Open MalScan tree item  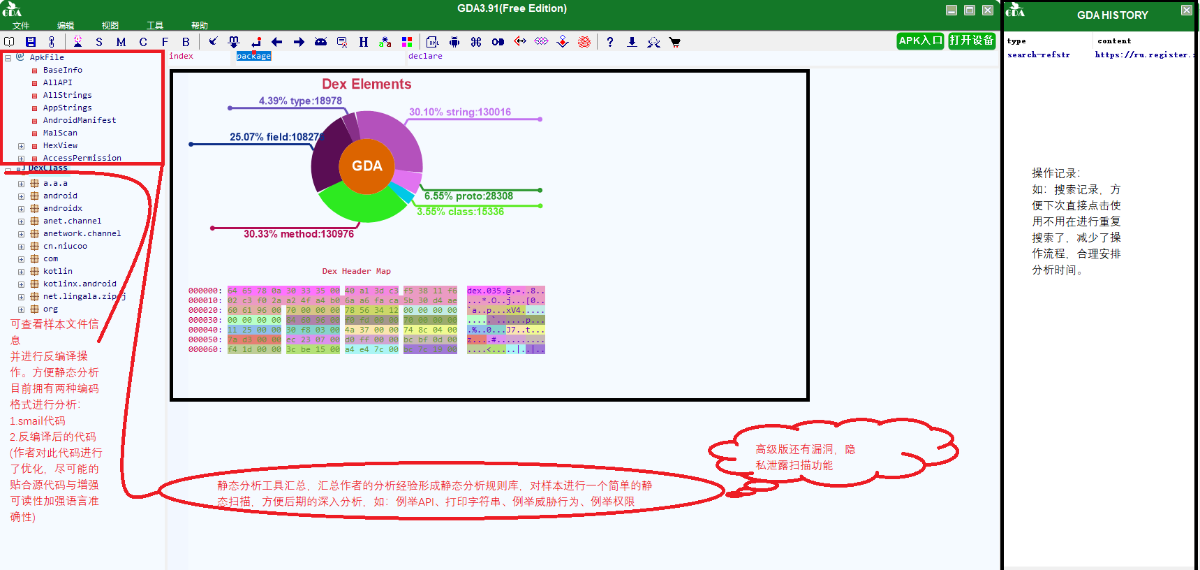[60, 133]
